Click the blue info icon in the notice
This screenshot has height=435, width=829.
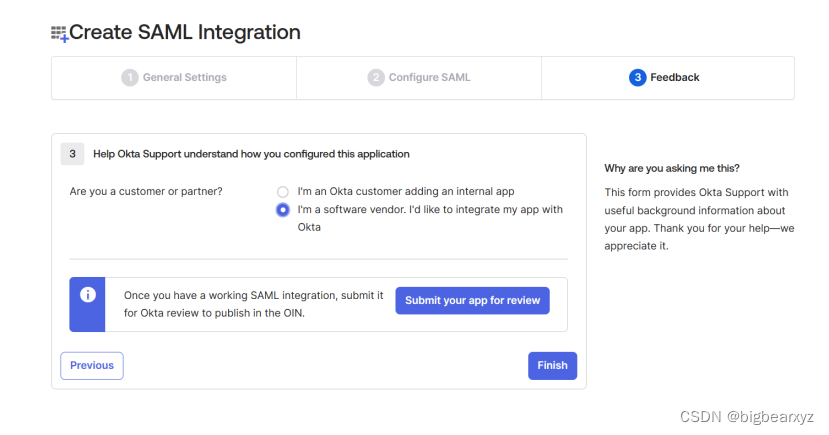coord(88,295)
